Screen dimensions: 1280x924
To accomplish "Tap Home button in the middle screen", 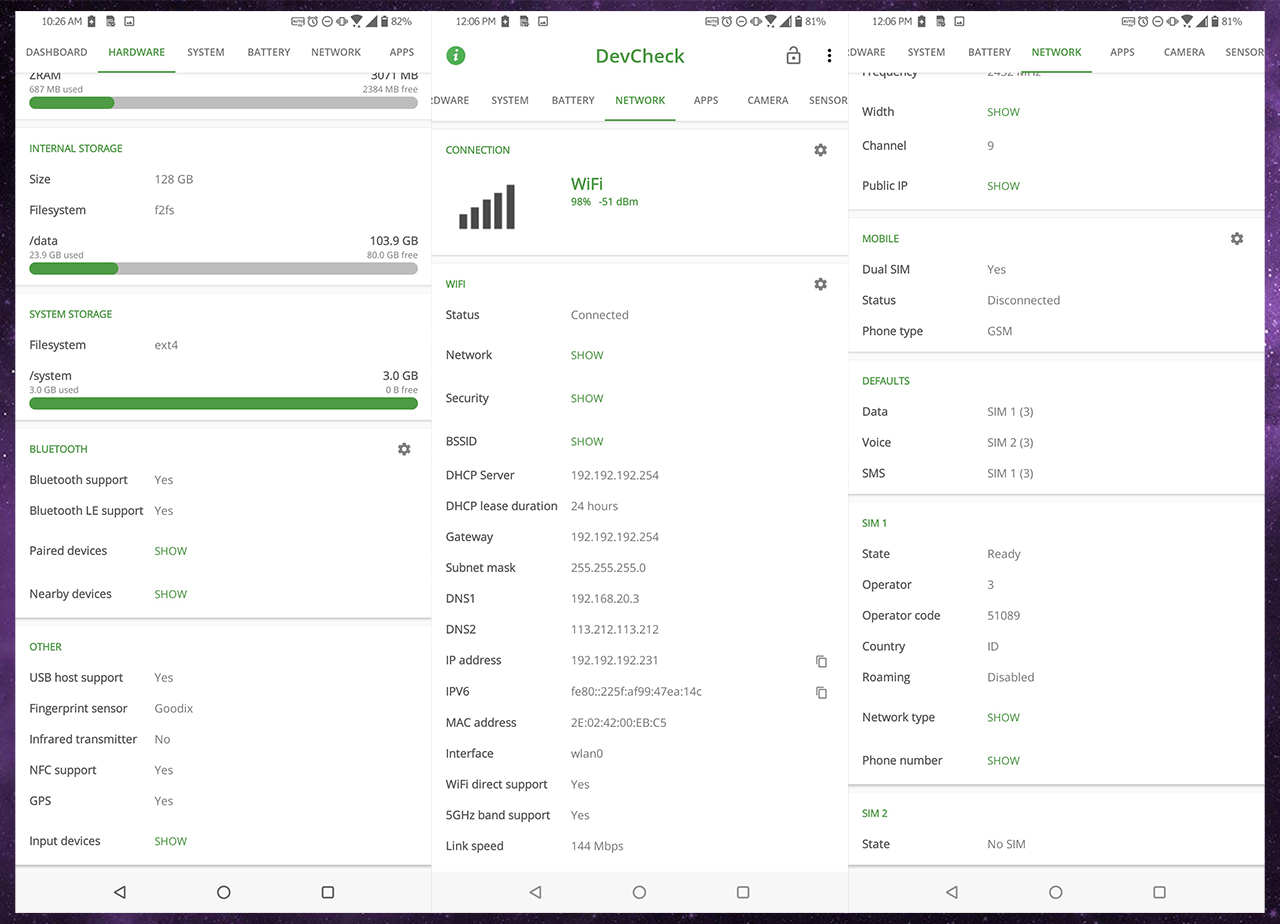I will 639,892.
